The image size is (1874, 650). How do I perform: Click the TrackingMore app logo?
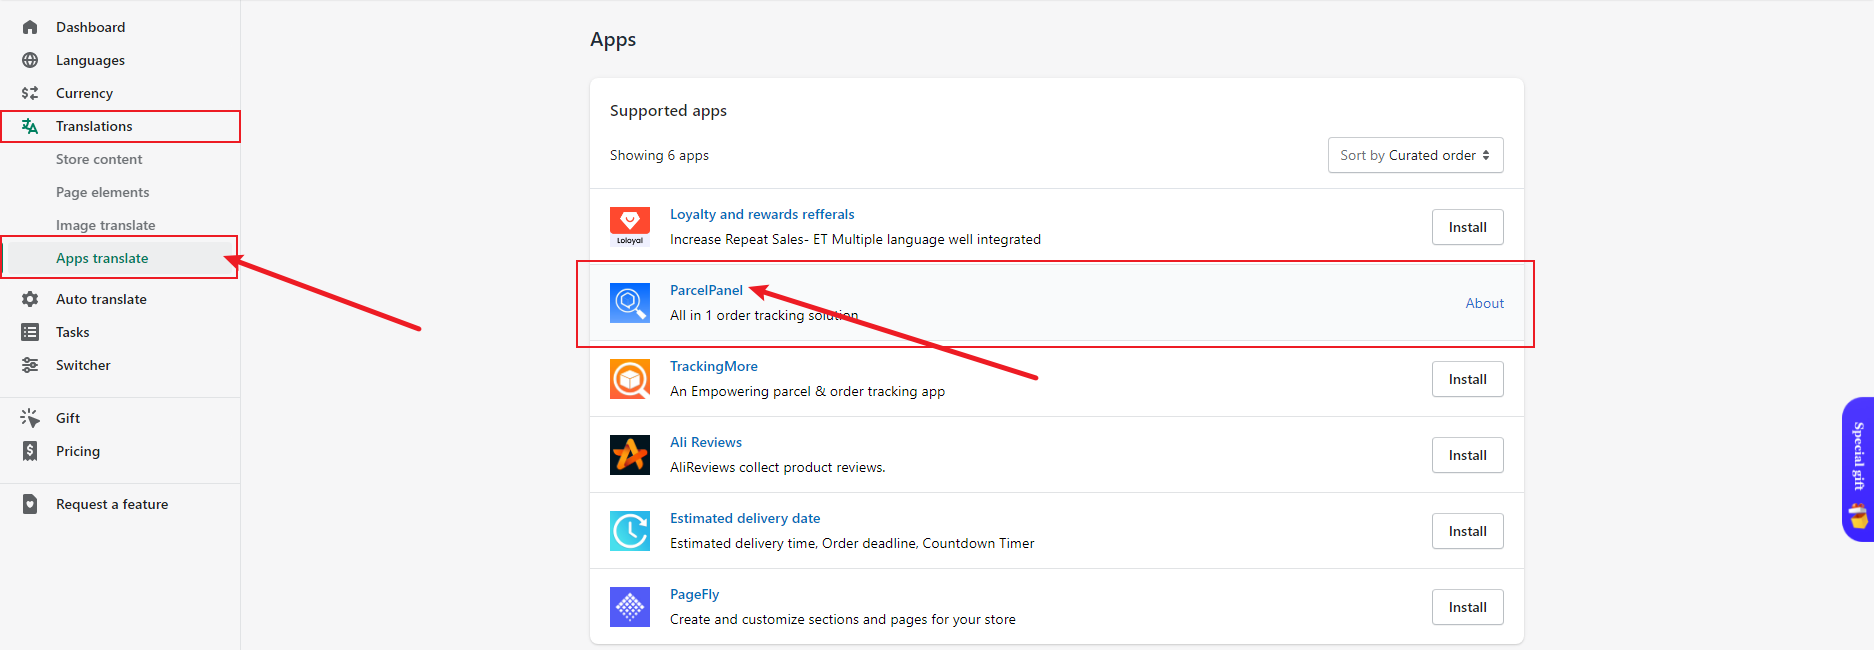click(630, 379)
